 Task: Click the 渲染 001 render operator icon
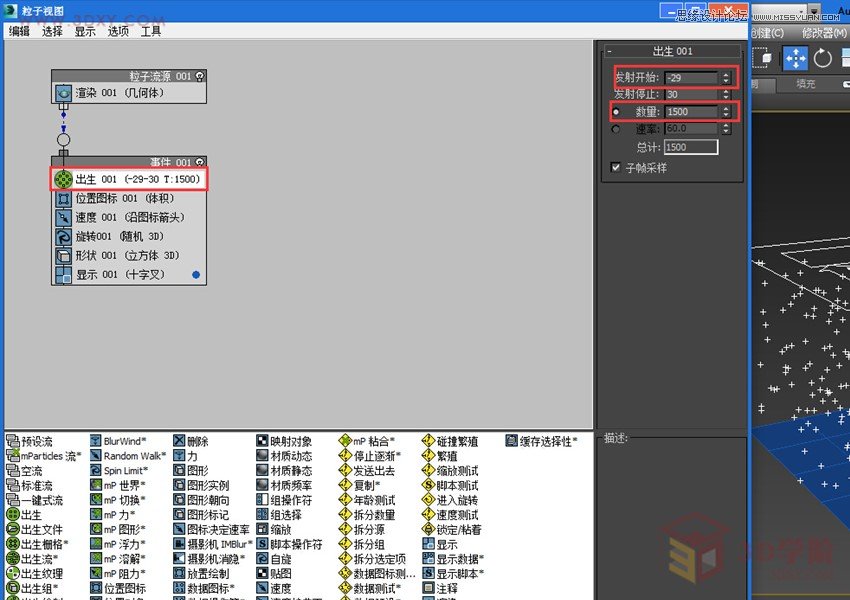point(63,93)
